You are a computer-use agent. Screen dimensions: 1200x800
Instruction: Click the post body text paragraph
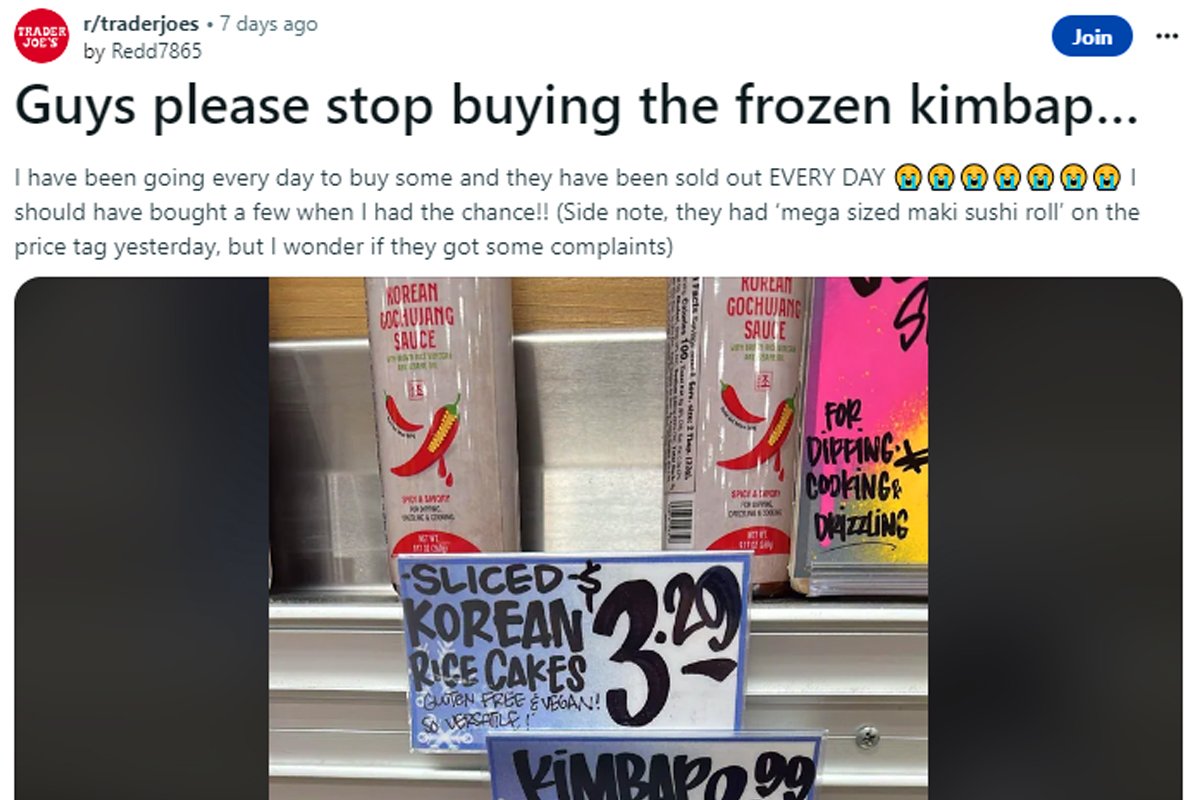pos(578,212)
